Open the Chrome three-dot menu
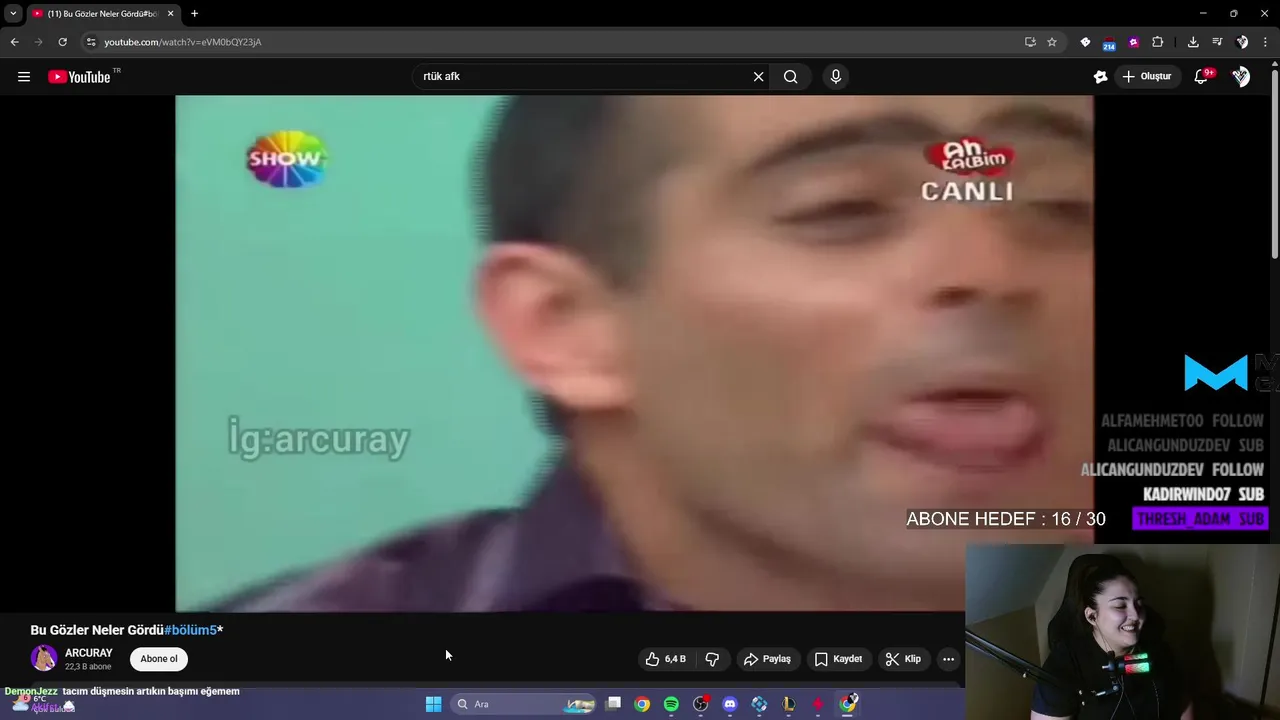Viewport: 1280px width, 720px height. pyautogui.click(x=1266, y=42)
